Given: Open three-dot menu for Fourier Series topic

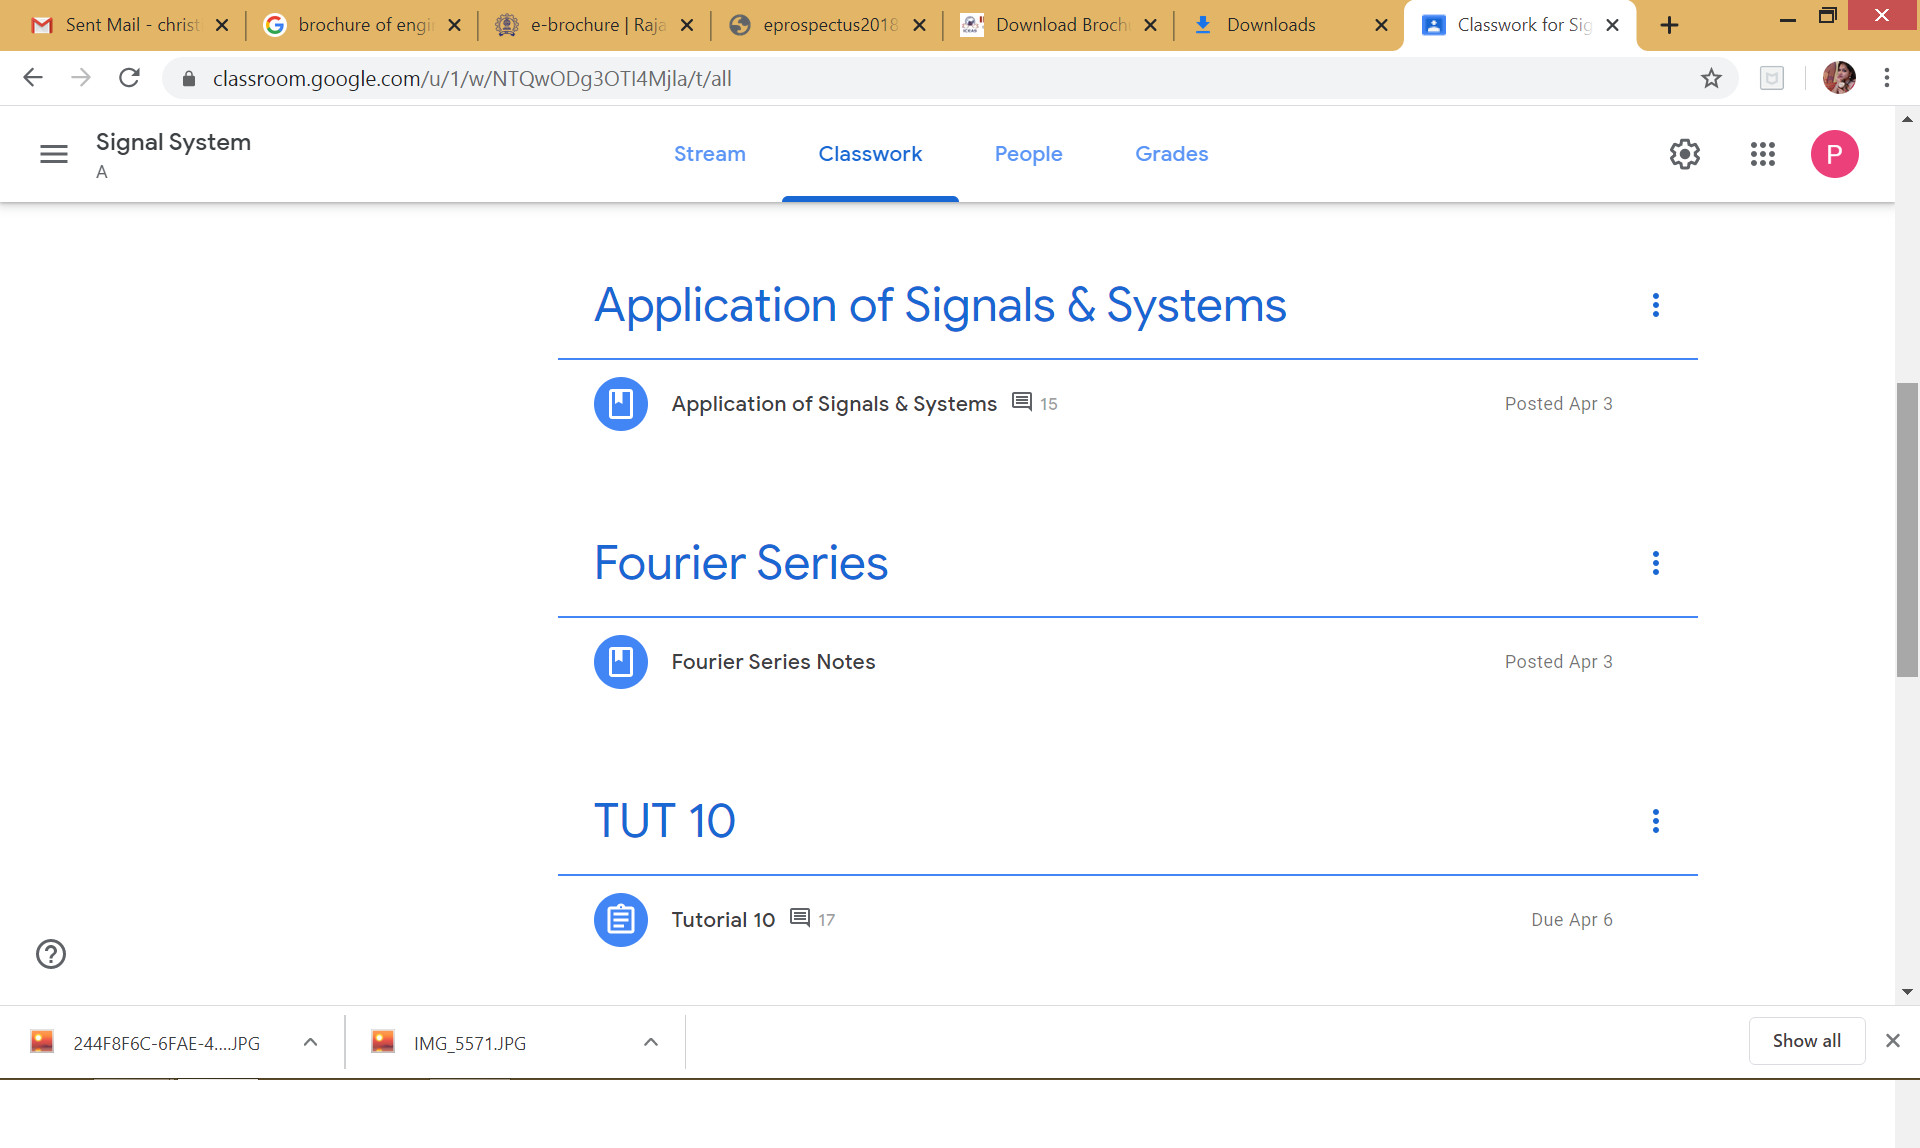Looking at the screenshot, I should point(1655,563).
